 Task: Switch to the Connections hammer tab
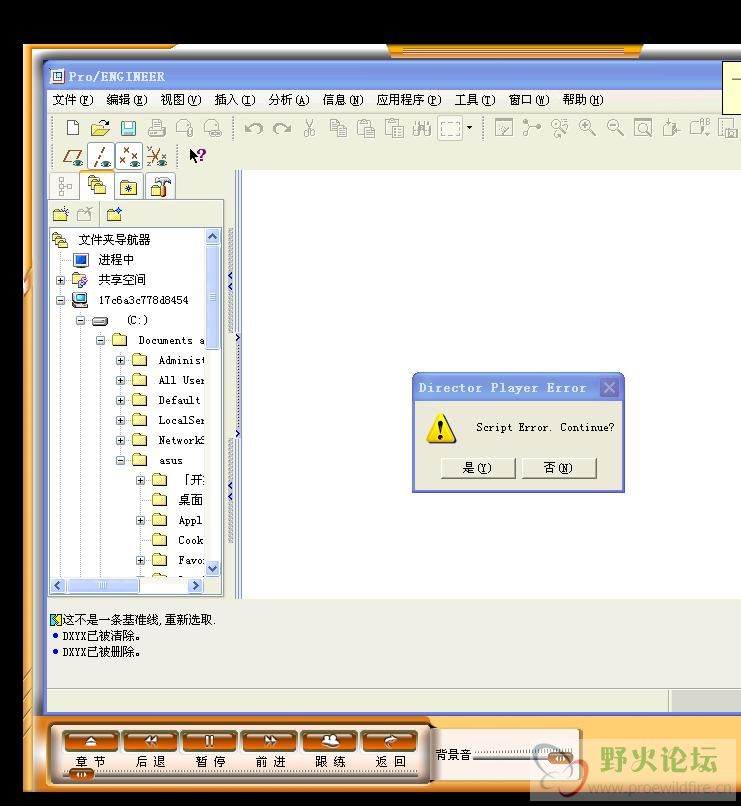[160, 187]
